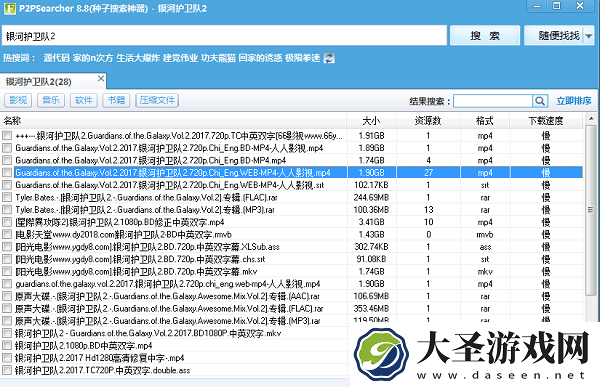Check the BD1080P.中英双字.mkv checkbox
The height and width of the screenshot is (387, 600).
pyautogui.click(x=7, y=333)
